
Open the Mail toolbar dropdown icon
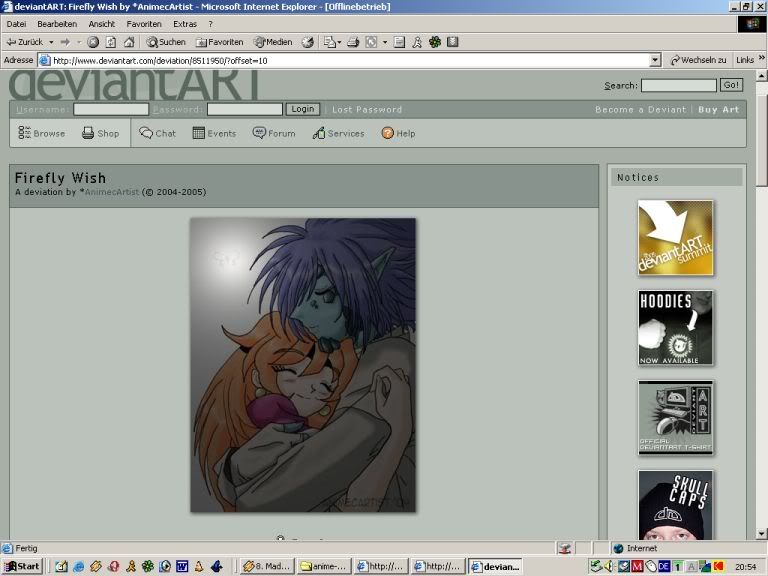point(333,42)
